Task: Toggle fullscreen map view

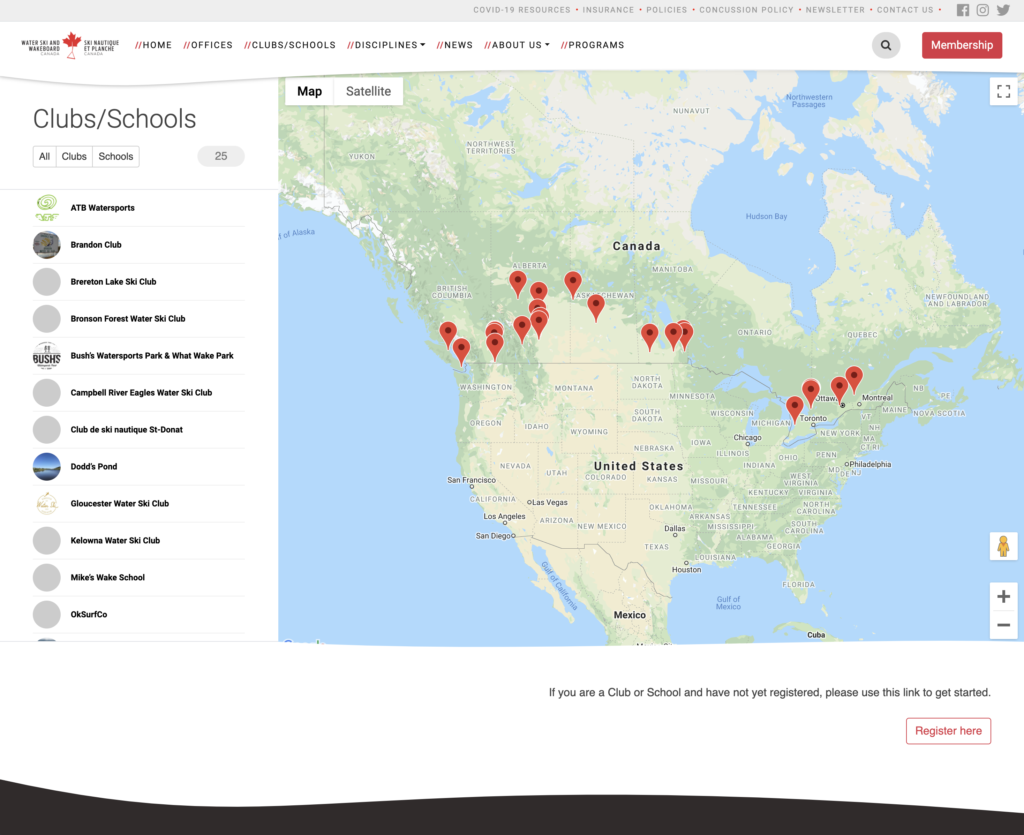Action: tap(1004, 91)
